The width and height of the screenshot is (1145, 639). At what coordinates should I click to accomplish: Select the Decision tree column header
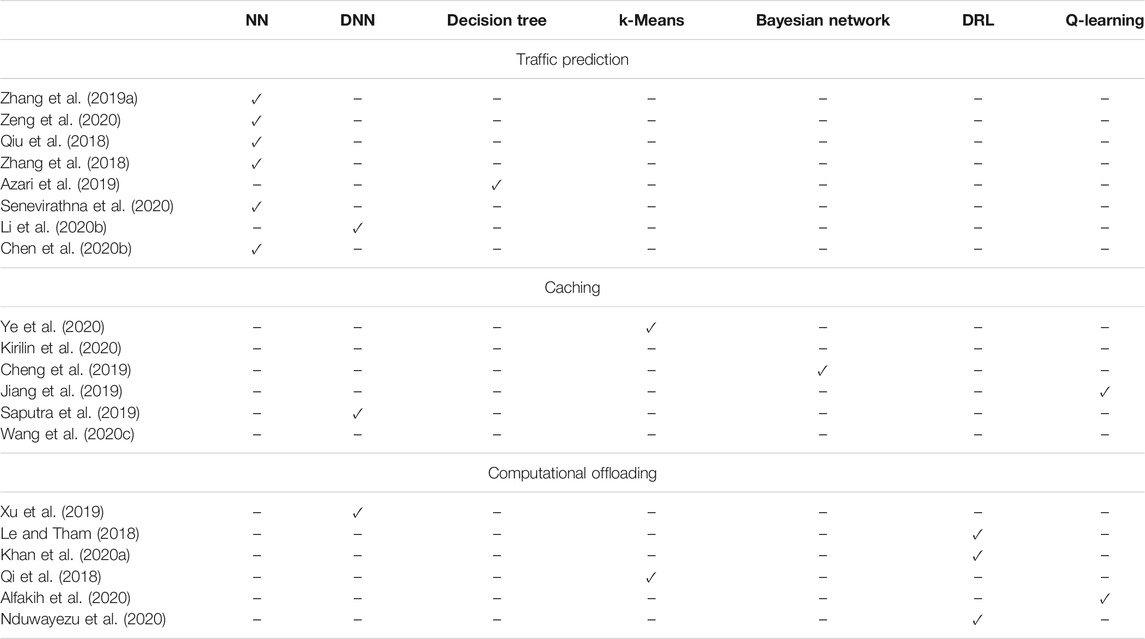click(x=497, y=20)
